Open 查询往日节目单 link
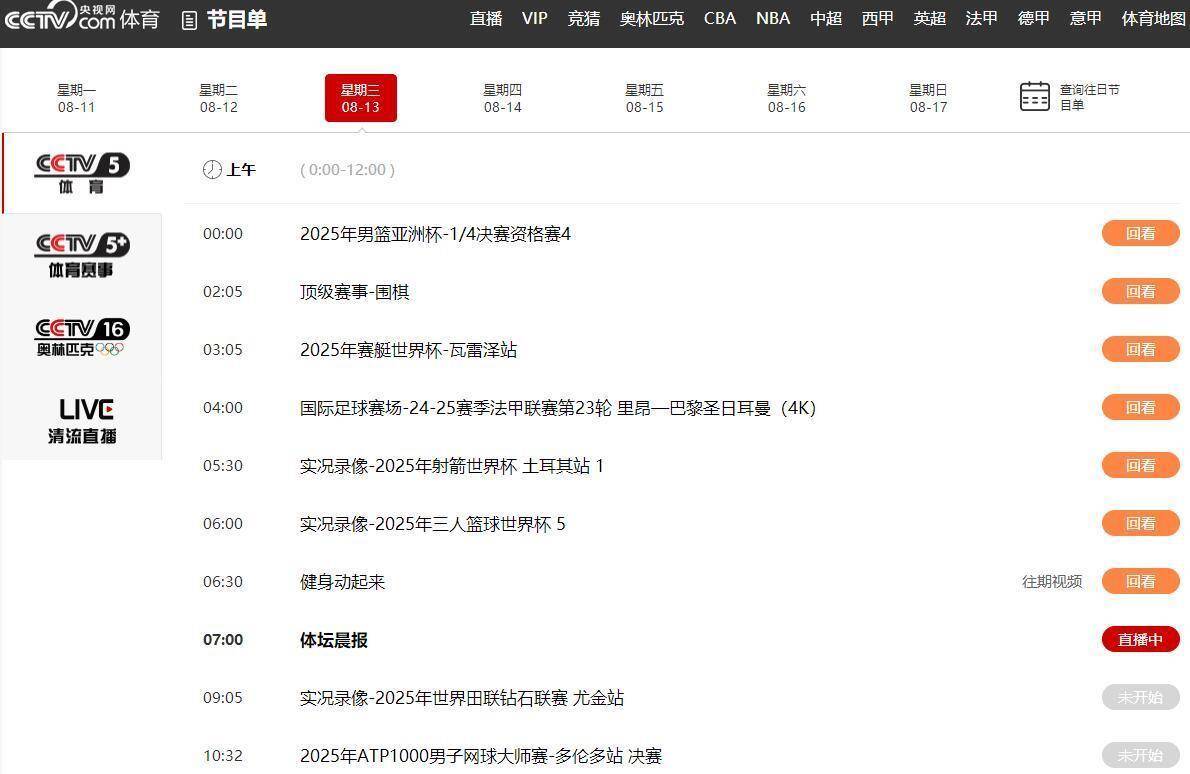The width and height of the screenshot is (1190, 774). (x=1089, y=97)
